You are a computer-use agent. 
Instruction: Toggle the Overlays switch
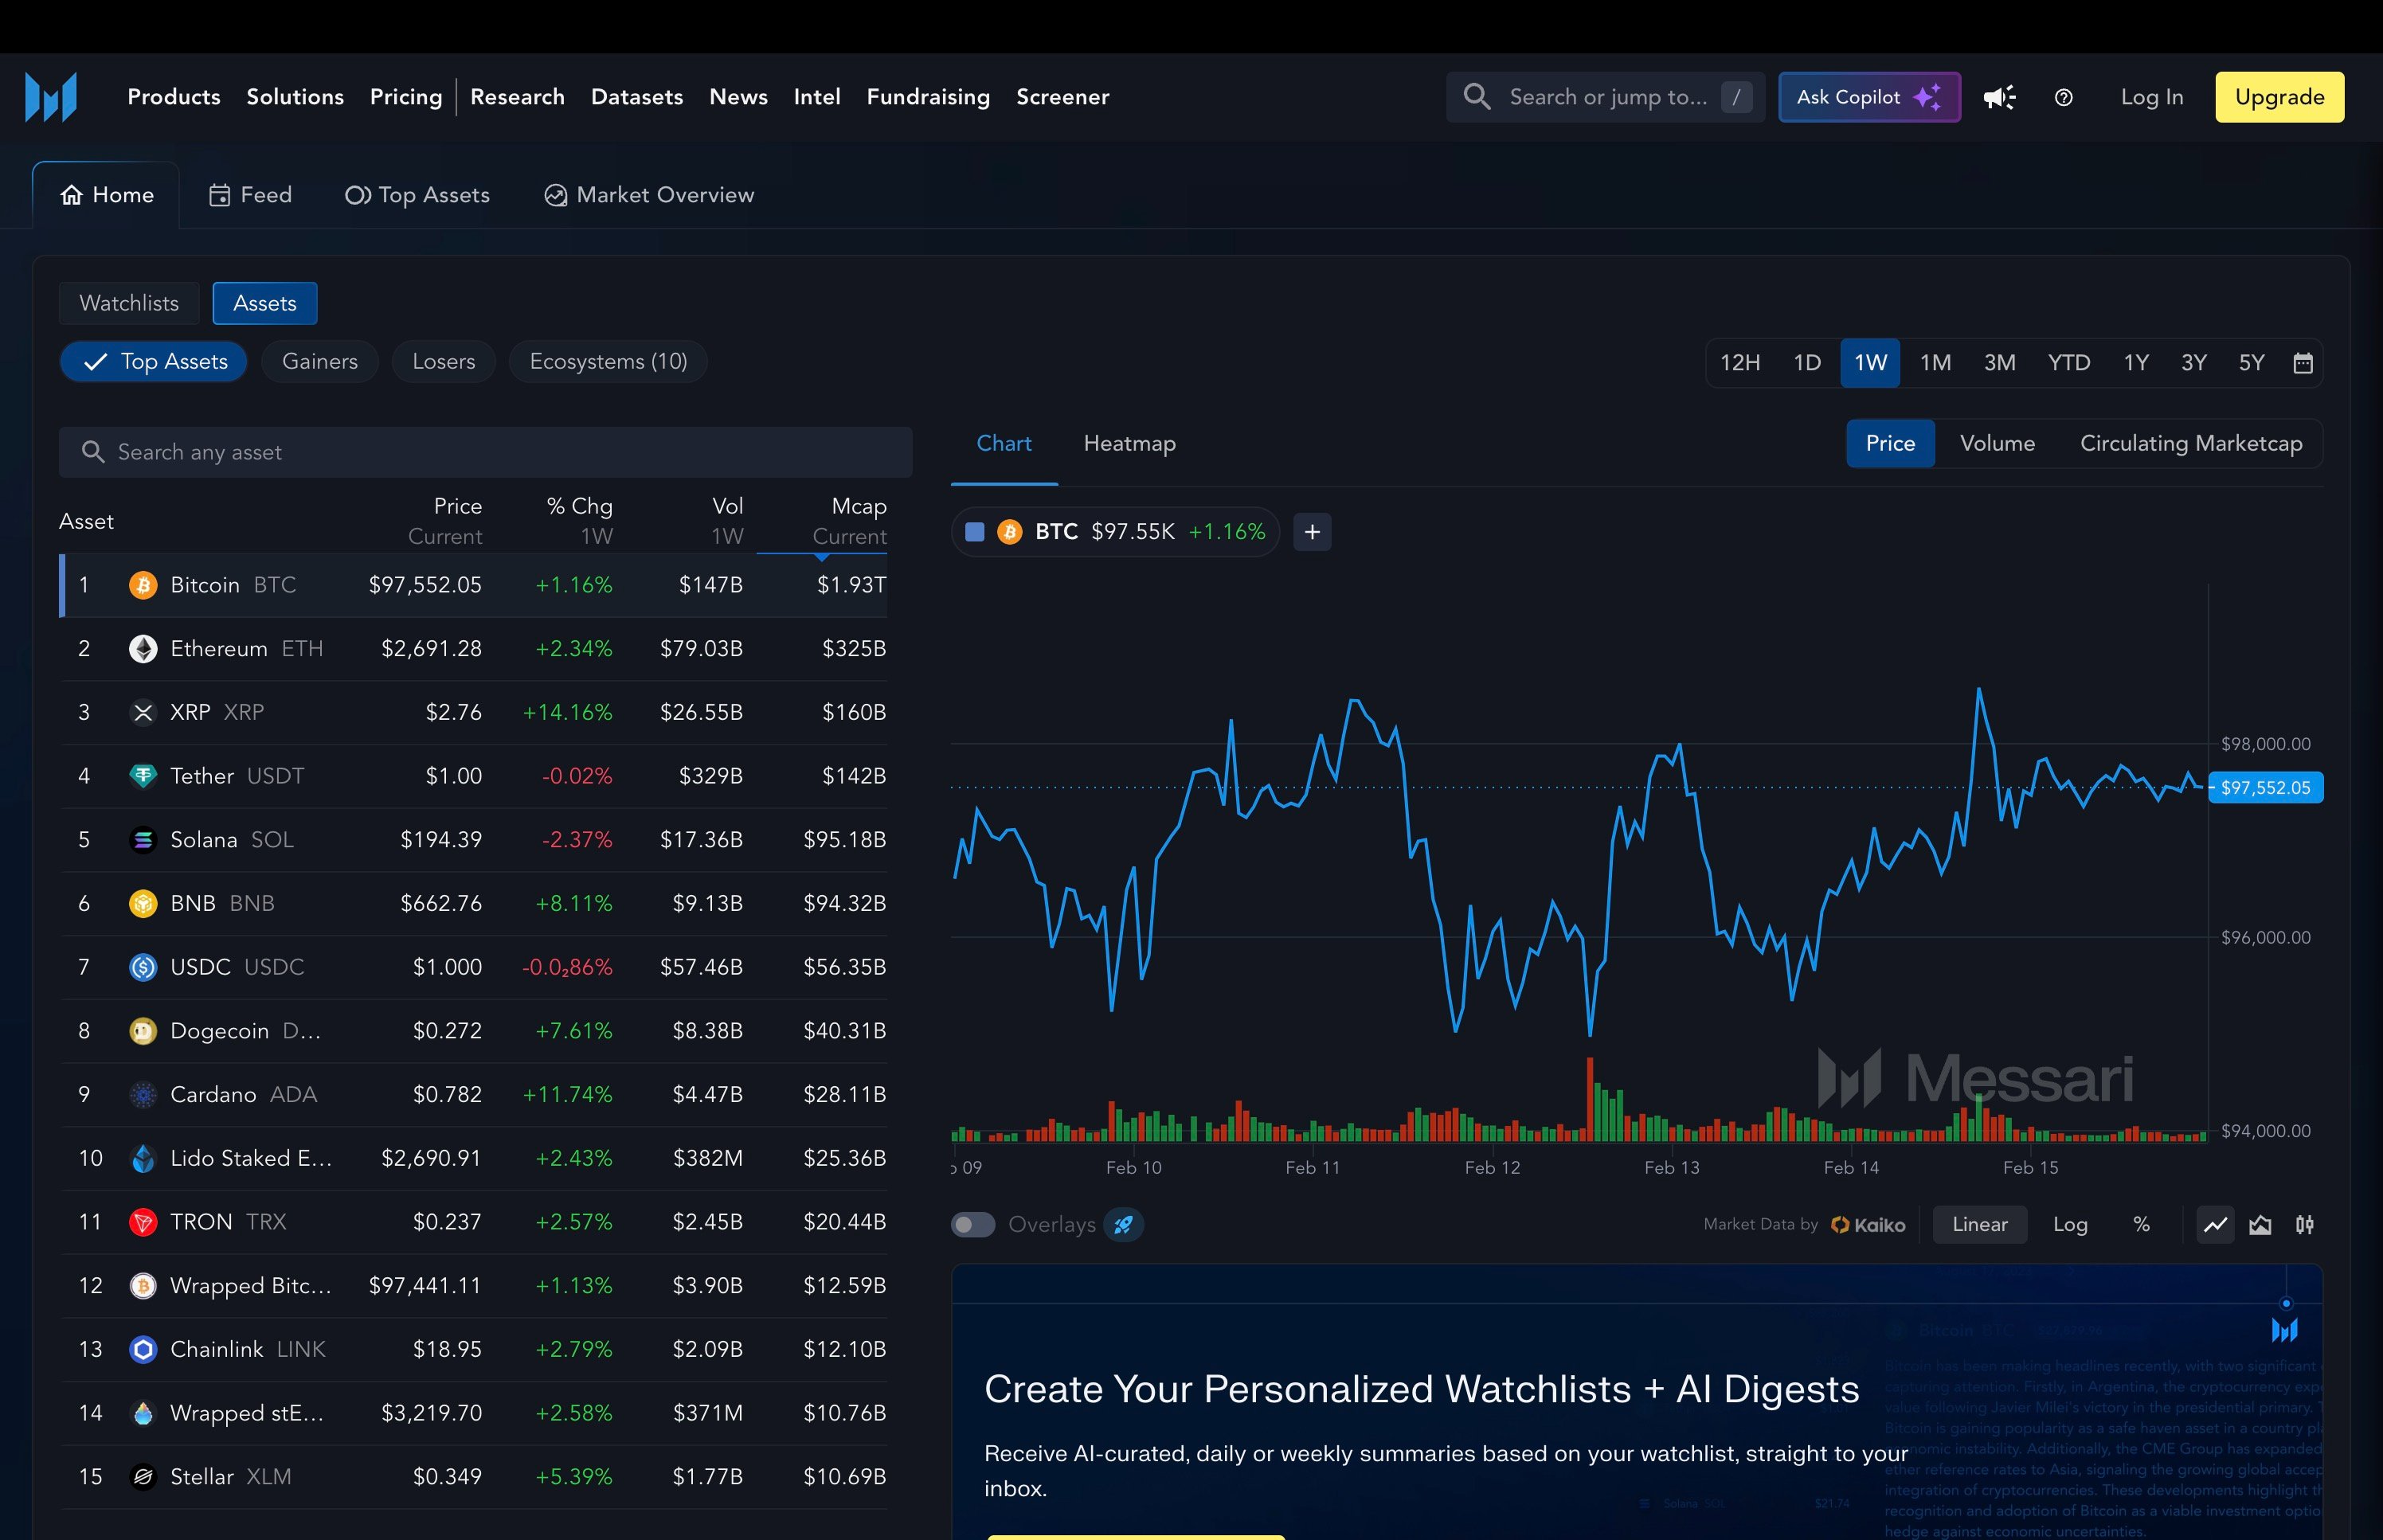tap(972, 1224)
